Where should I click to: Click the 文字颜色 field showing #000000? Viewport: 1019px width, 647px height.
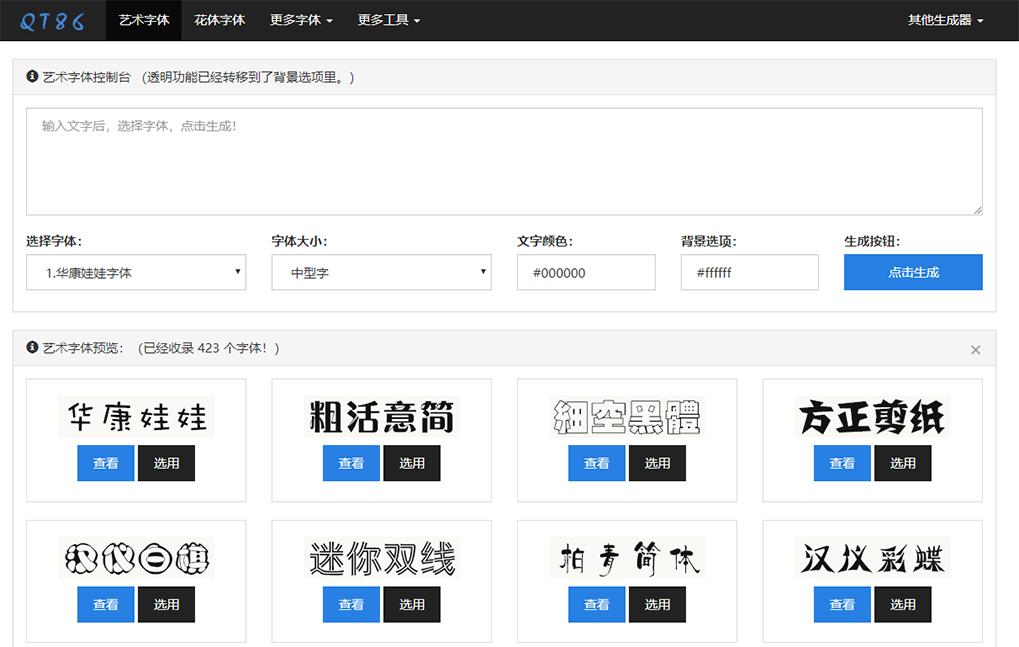[x=586, y=272]
